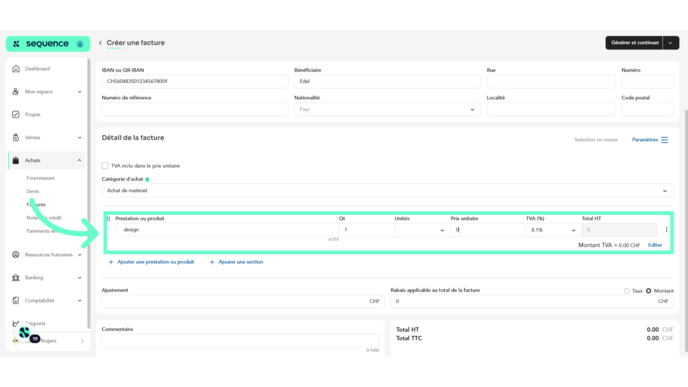Viewport: 688px width, 387px height.
Task: Click the Numéro input field
Action: (647, 81)
